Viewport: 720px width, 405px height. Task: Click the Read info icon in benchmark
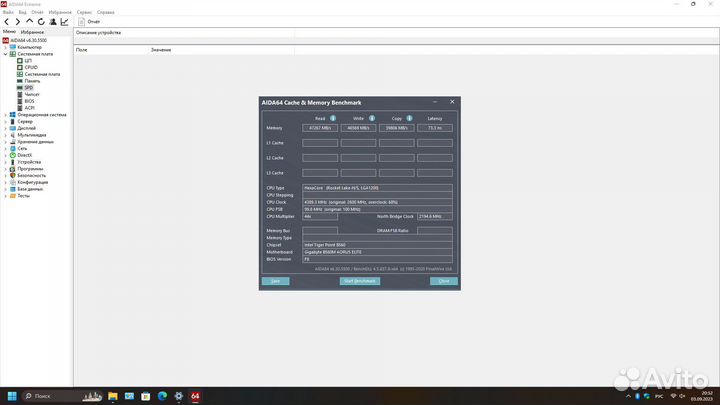coord(333,118)
